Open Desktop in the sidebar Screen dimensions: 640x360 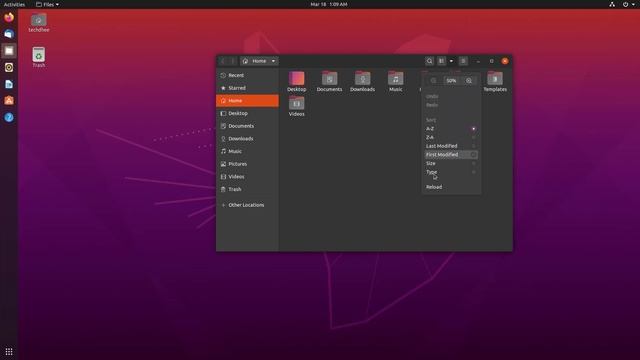coord(247,113)
